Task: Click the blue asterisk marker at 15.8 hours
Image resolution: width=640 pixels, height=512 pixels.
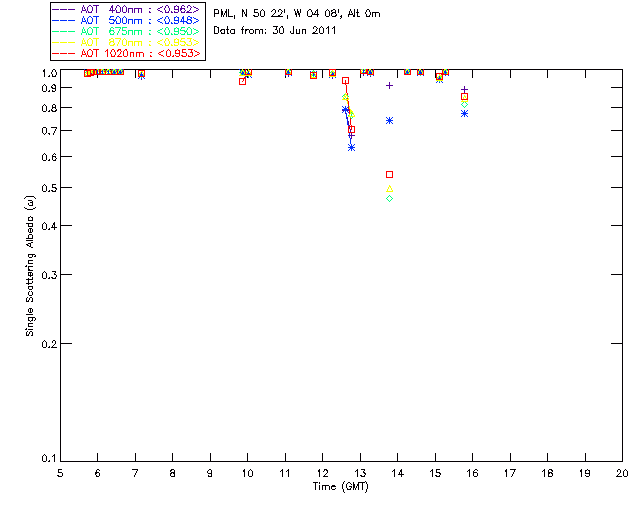Action: 464,114
